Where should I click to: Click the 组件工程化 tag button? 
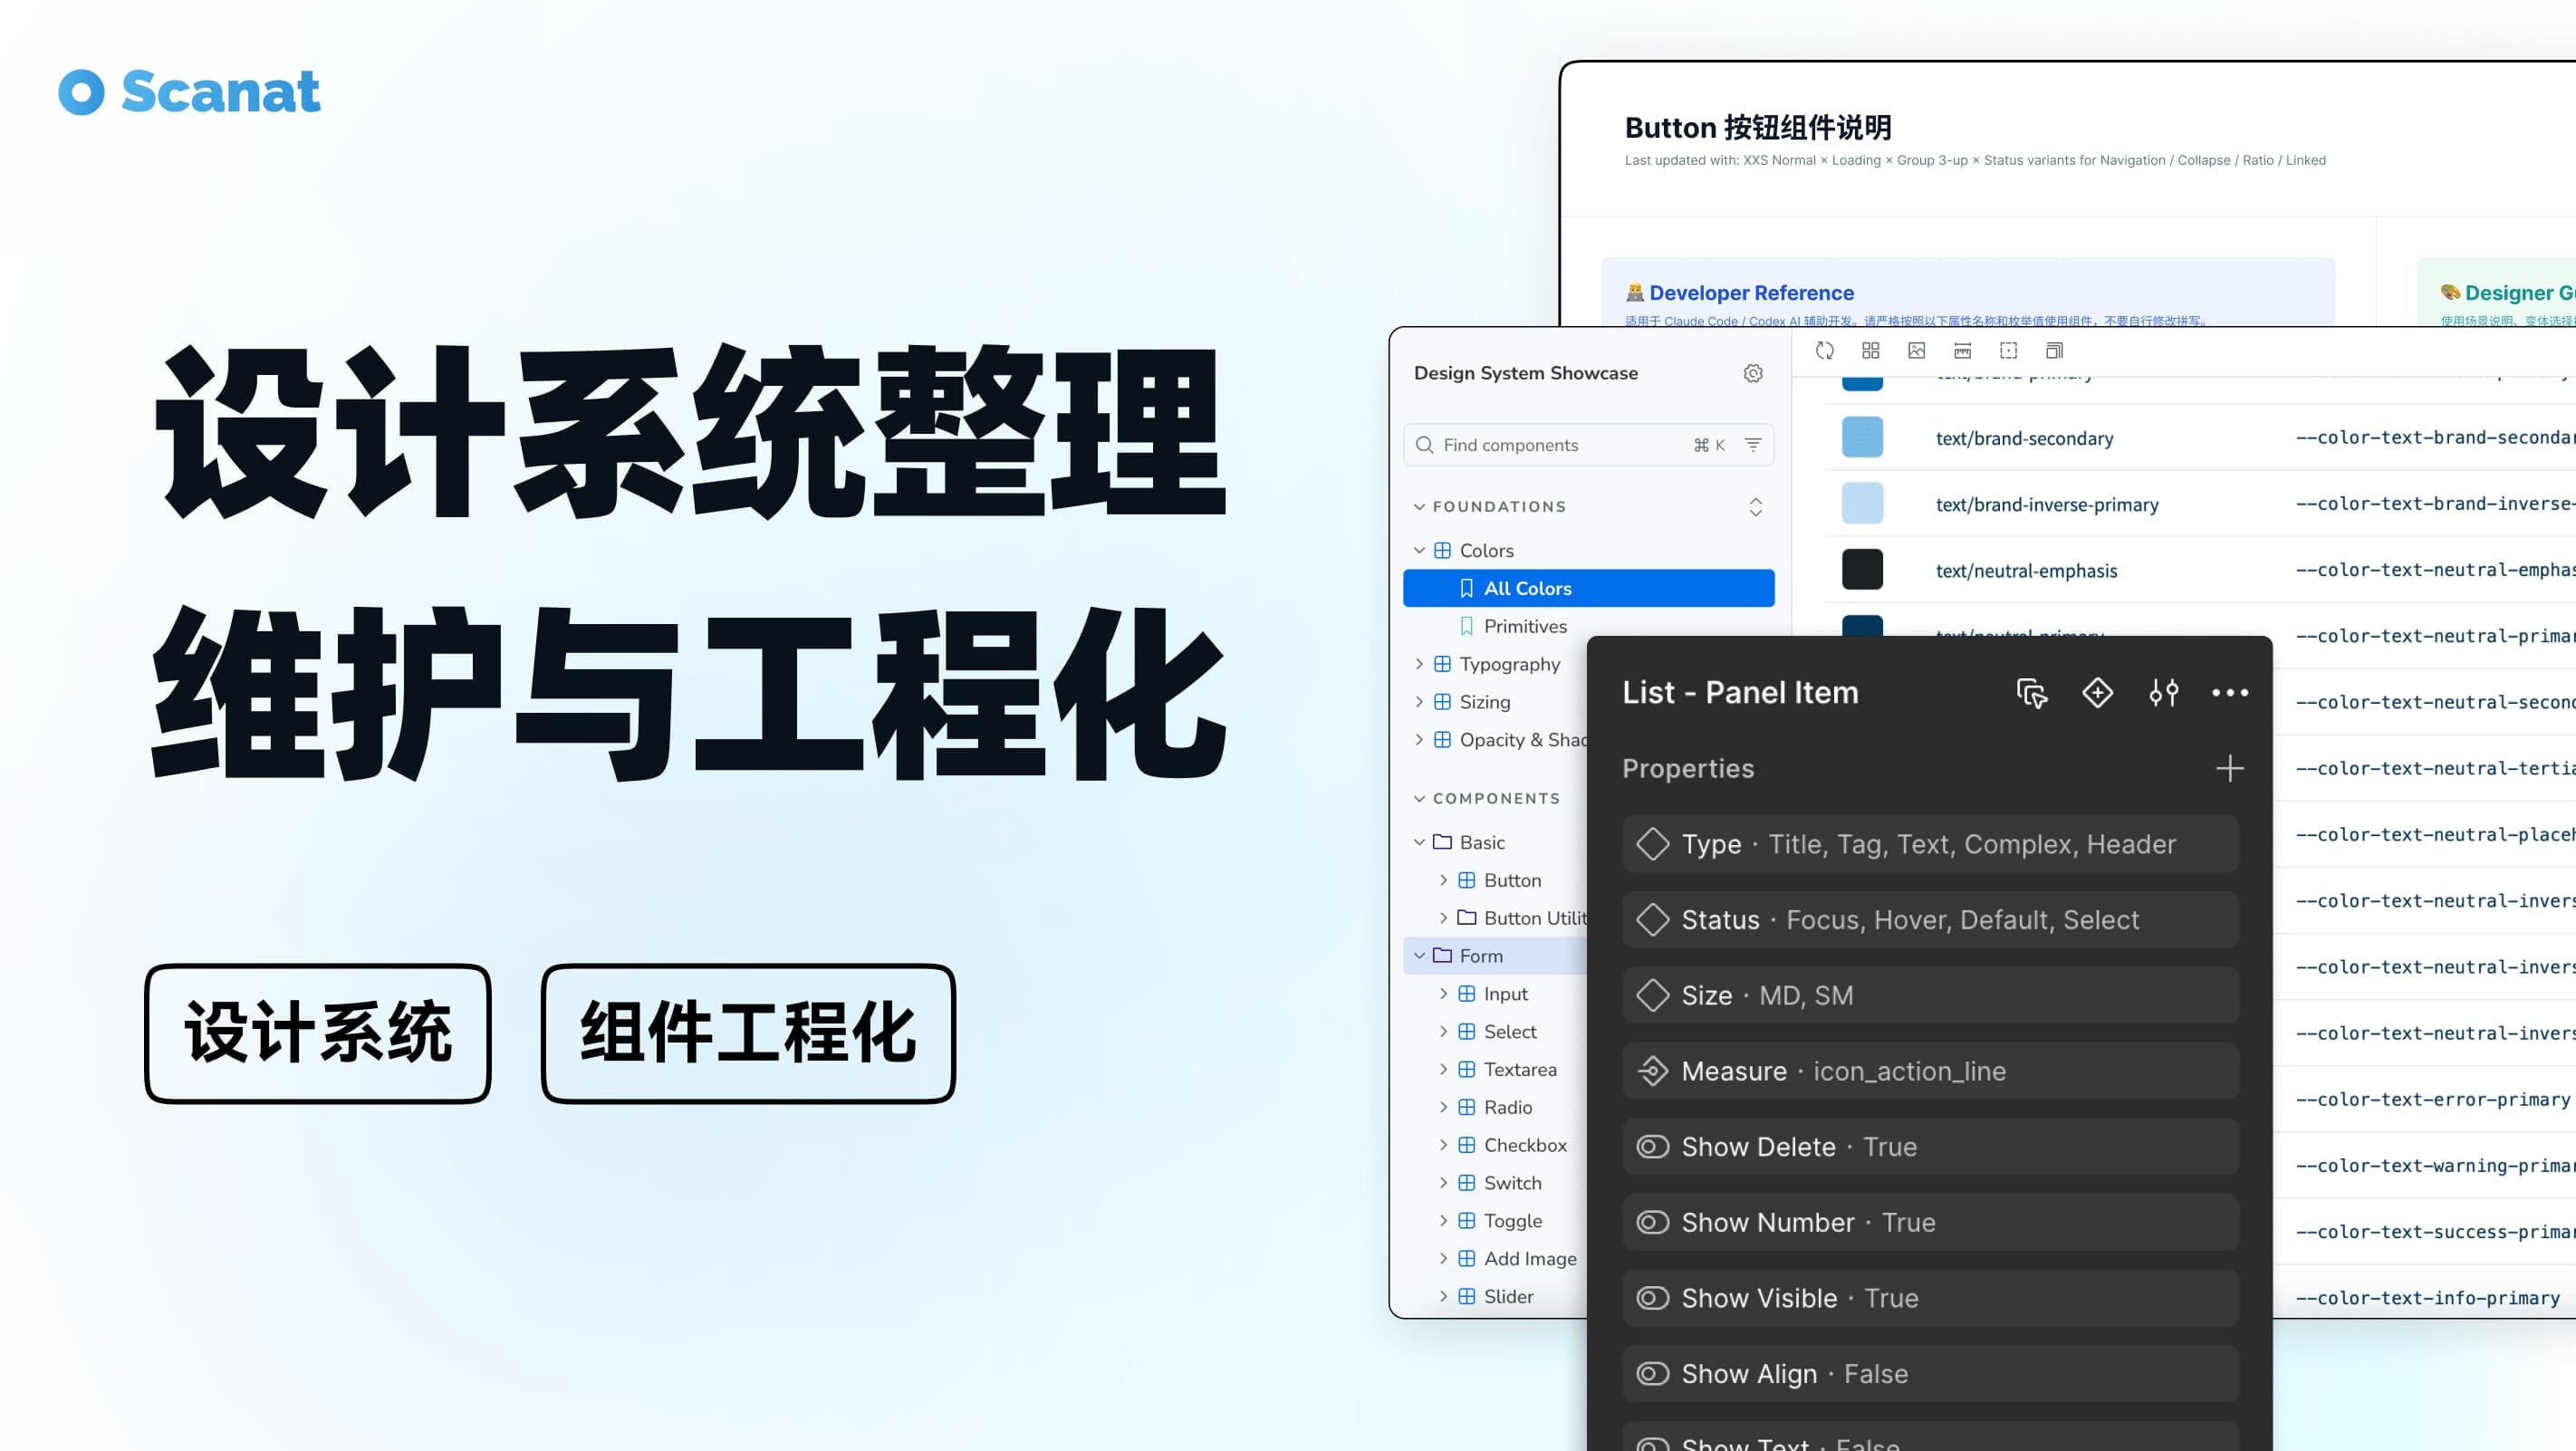point(748,1034)
